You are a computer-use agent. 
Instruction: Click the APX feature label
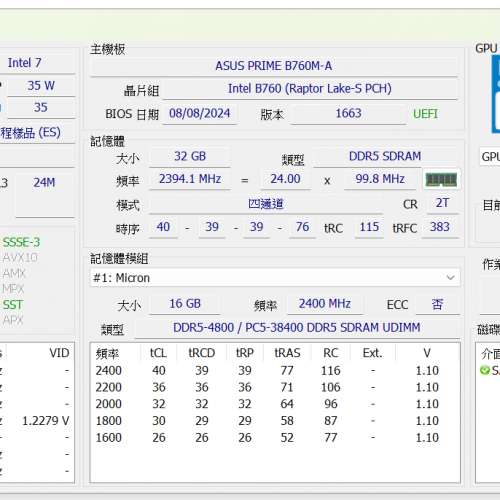click(x=13, y=320)
